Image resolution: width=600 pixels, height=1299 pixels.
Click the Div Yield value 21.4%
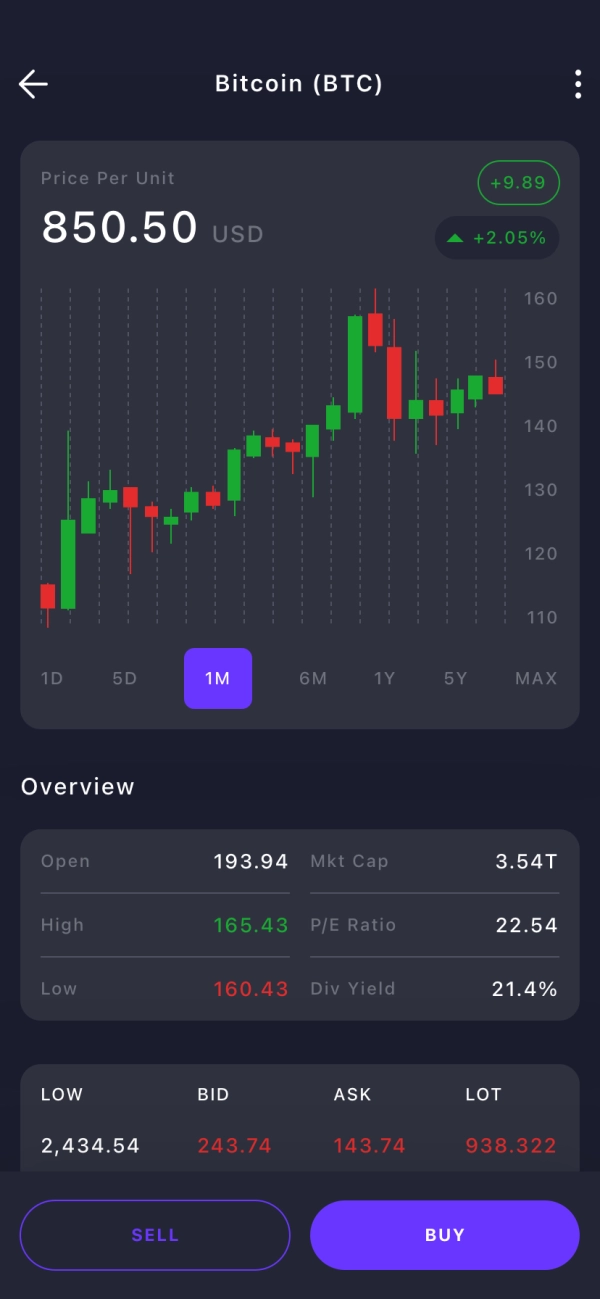coord(525,989)
